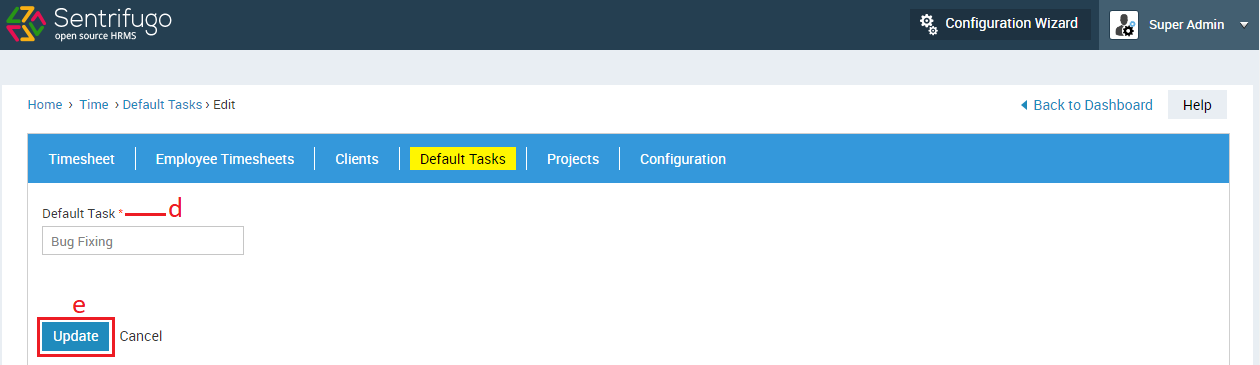Click the Back to Dashboard arrow icon
The image size is (1260, 365).
[x=1023, y=105]
